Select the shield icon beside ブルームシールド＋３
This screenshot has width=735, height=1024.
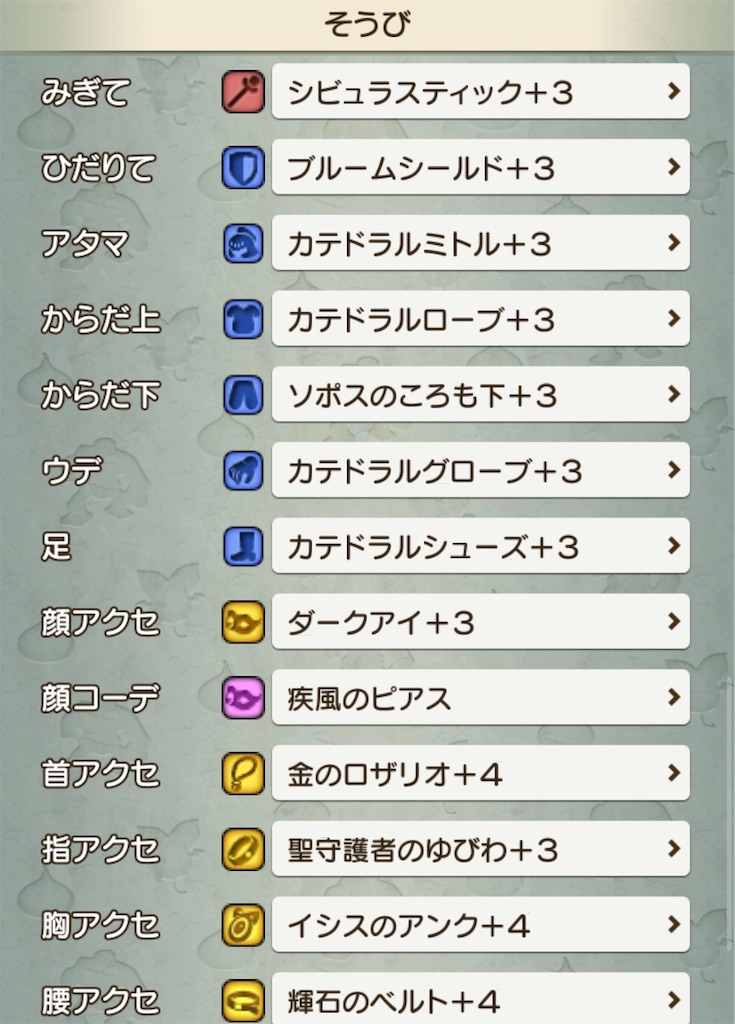(x=242, y=167)
